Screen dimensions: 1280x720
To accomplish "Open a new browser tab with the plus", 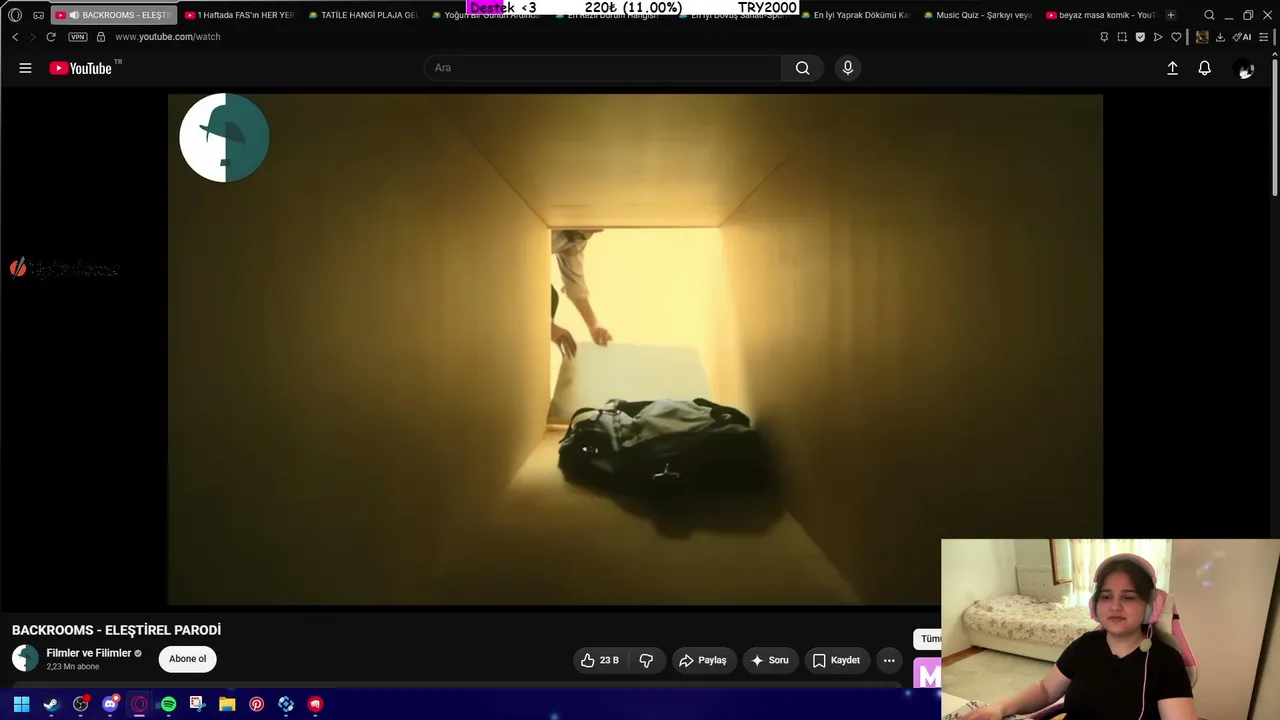I will tap(1171, 15).
